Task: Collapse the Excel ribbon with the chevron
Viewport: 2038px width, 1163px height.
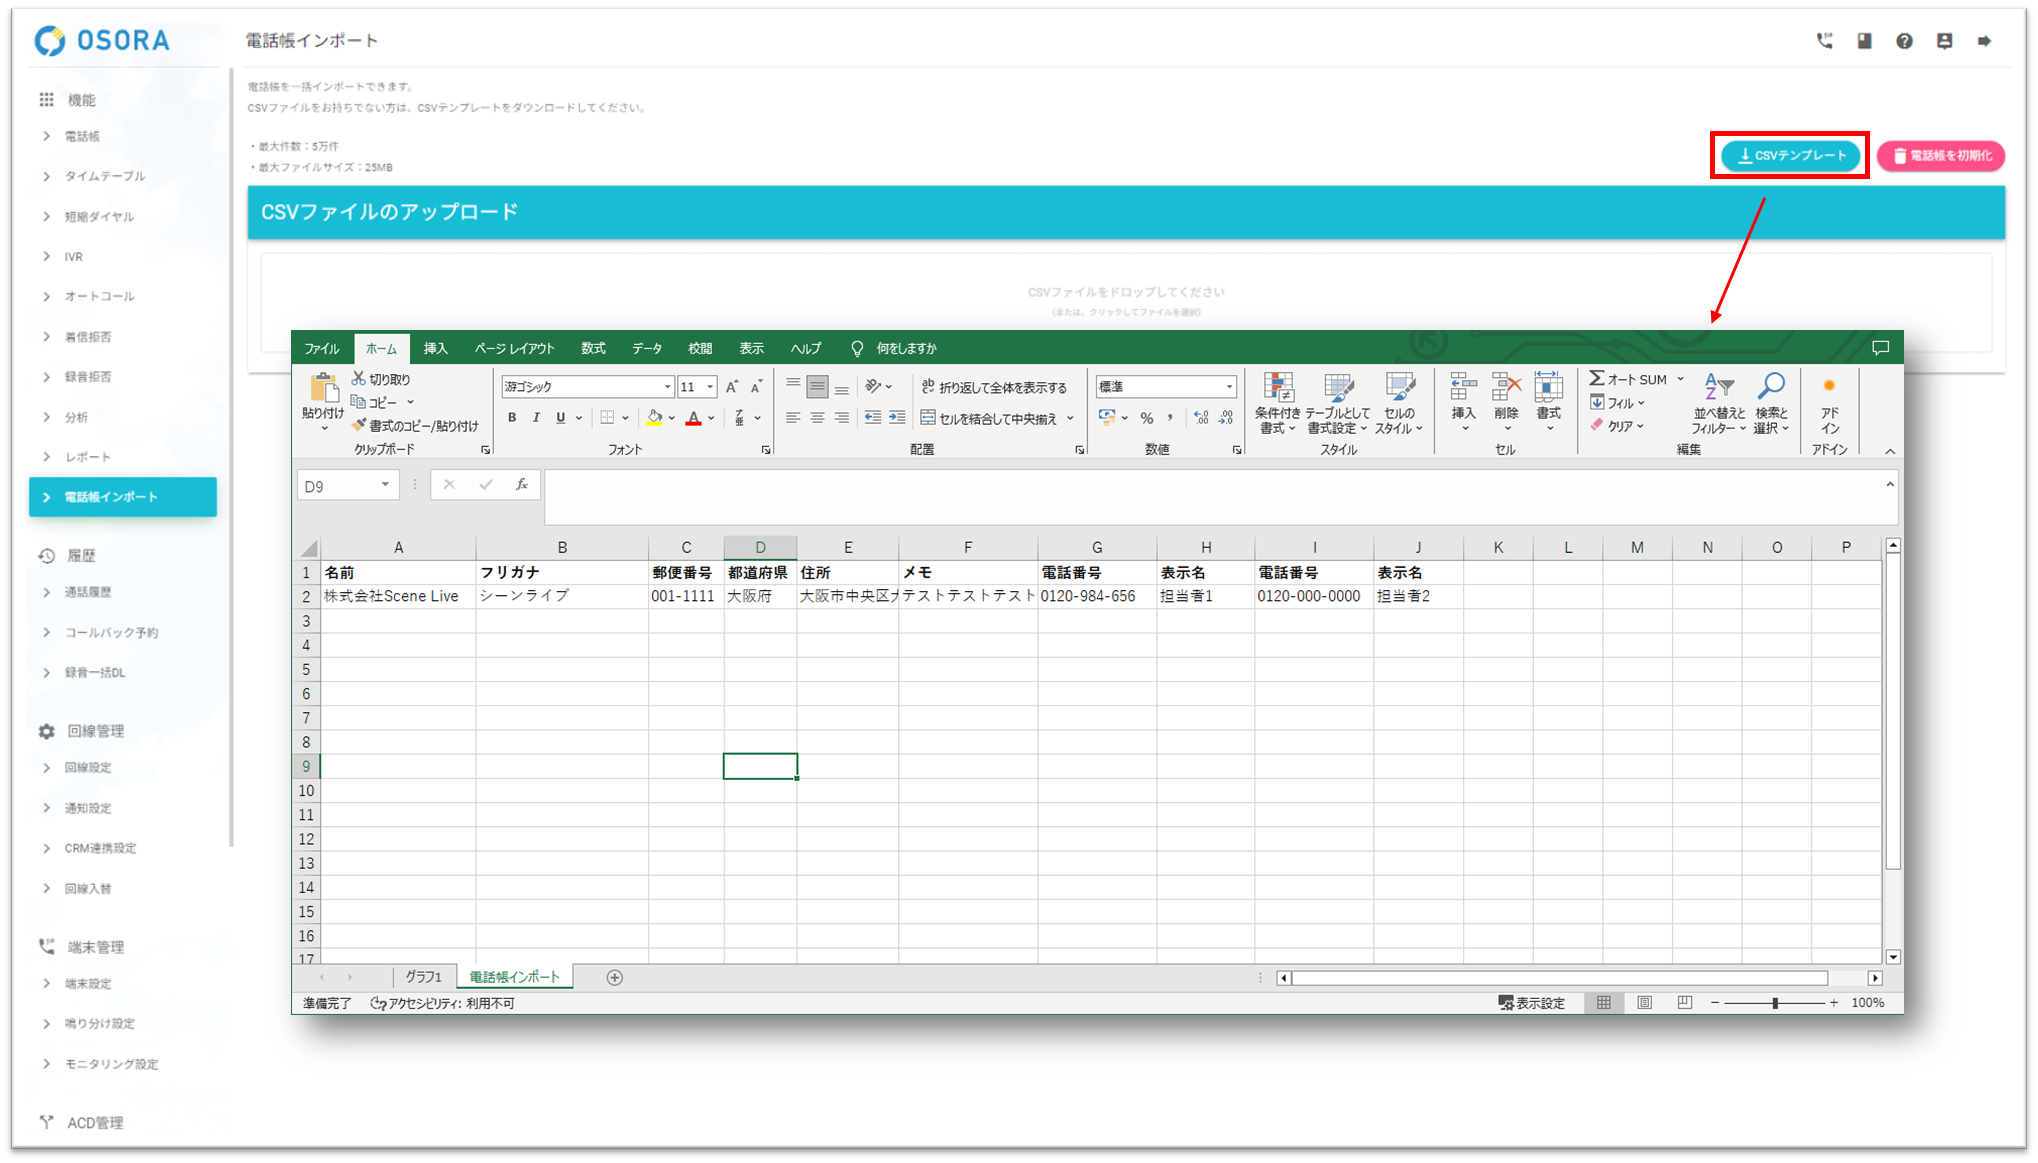Action: pos(1890,451)
